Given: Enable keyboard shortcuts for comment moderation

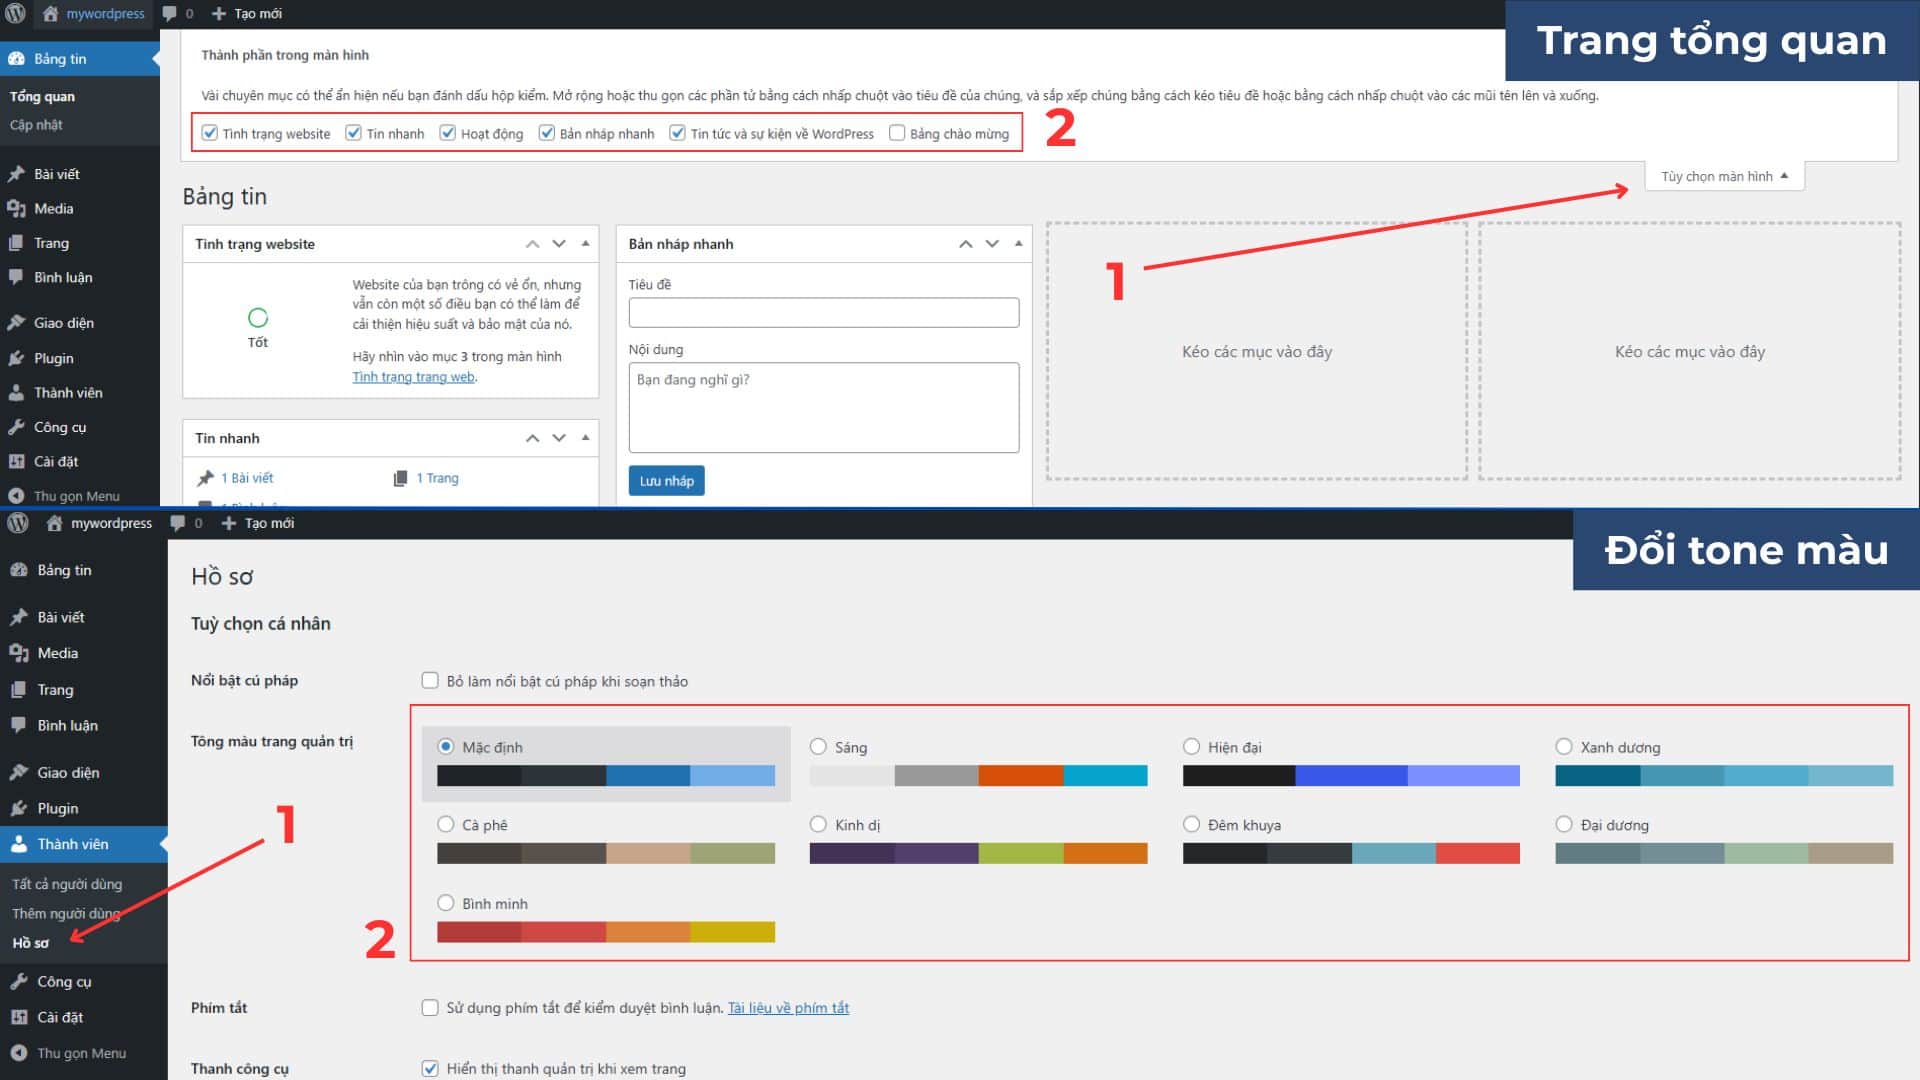Looking at the screenshot, I should click(430, 1007).
